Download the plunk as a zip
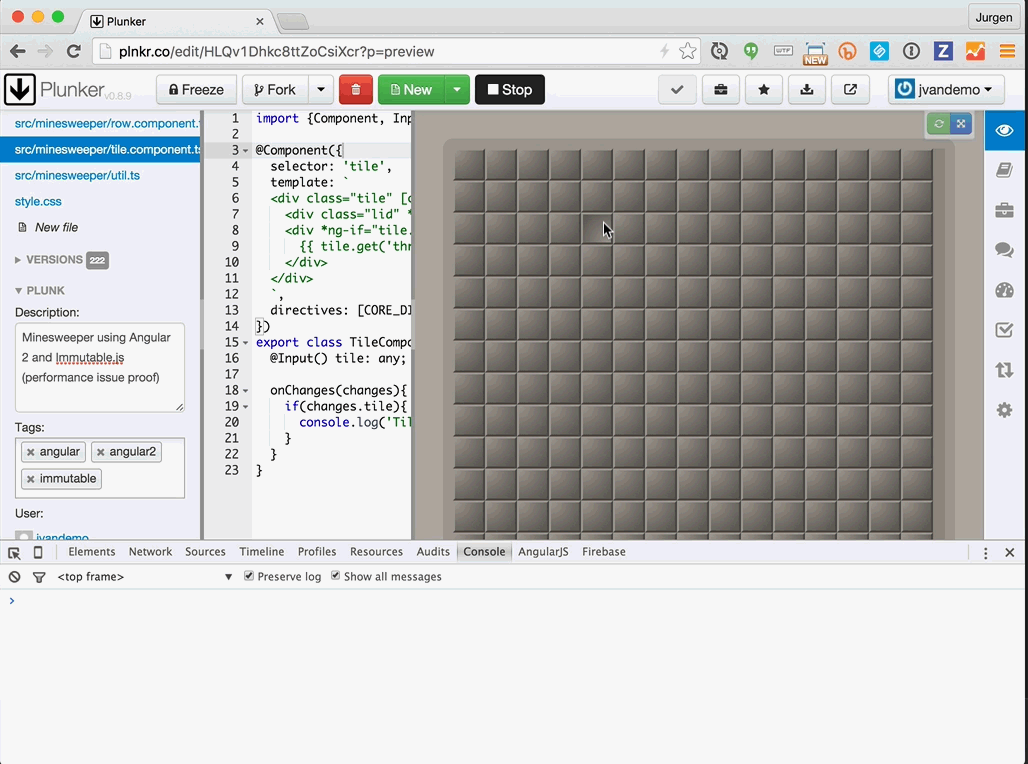Viewport: 1028px width, 764px height. [x=806, y=90]
